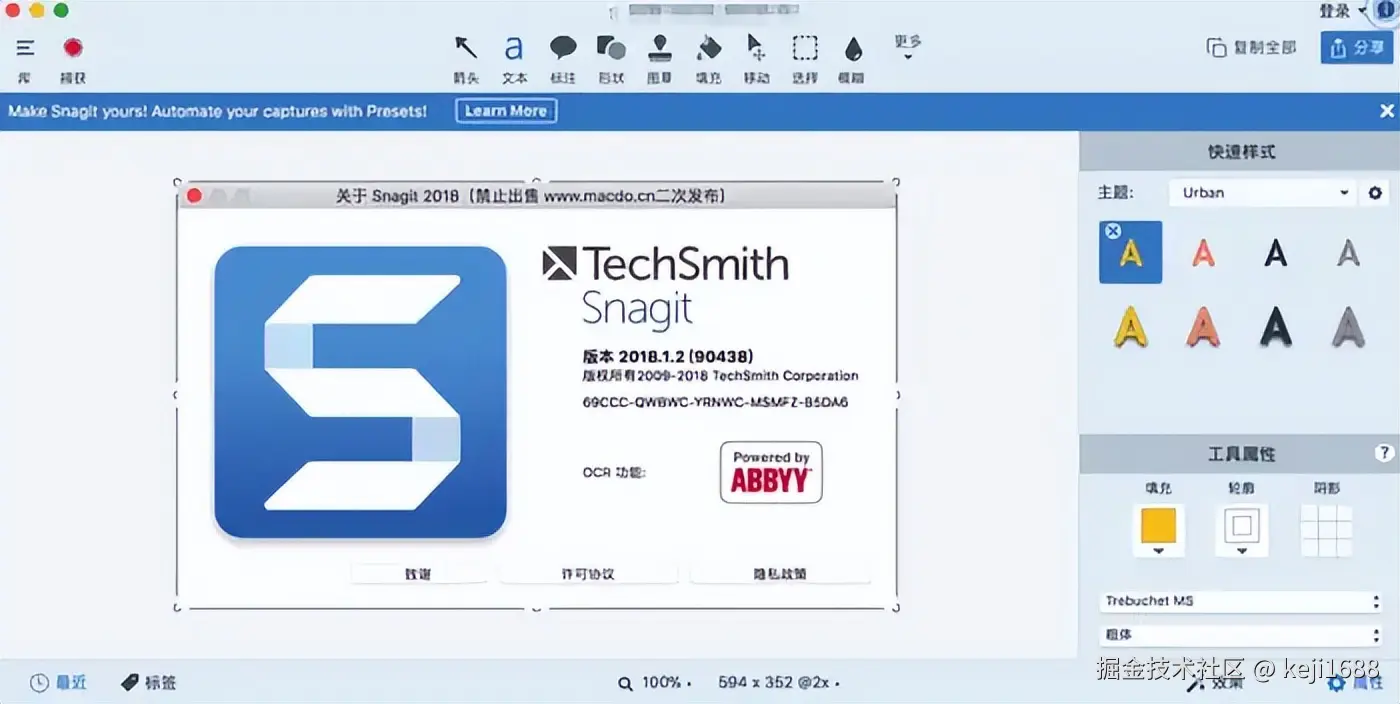This screenshot has height=704, width=1400.
Task: Select the Callout (标注) speech bubble tool
Action: coord(563,47)
